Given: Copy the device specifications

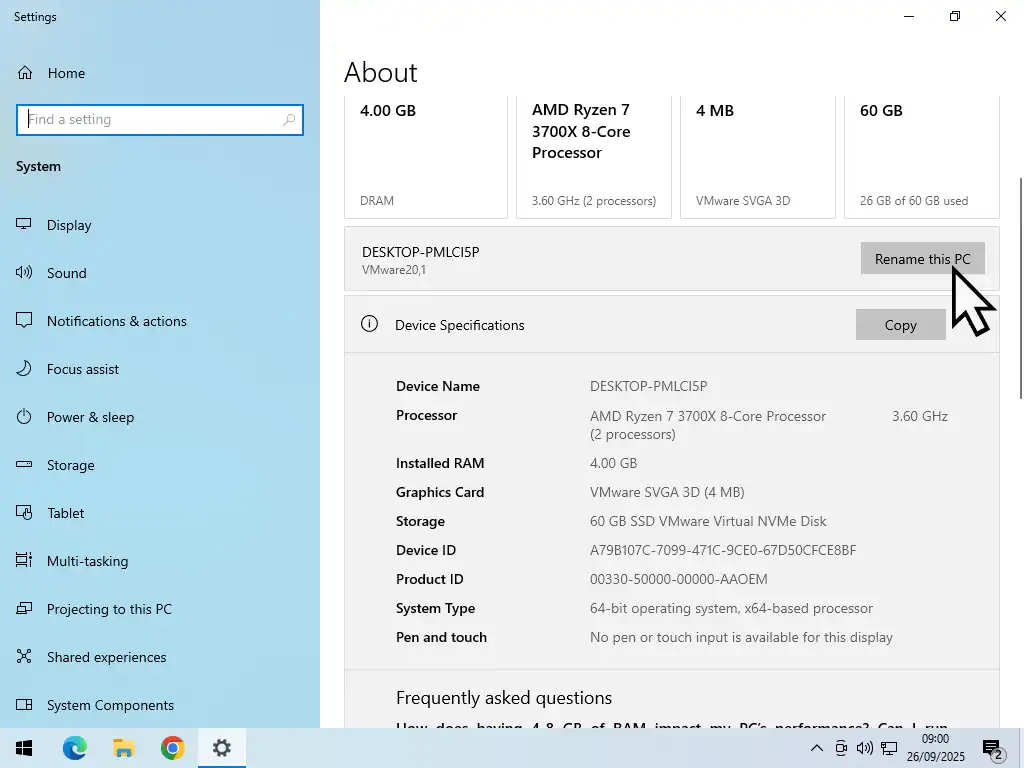Looking at the screenshot, I should [901, 325].
